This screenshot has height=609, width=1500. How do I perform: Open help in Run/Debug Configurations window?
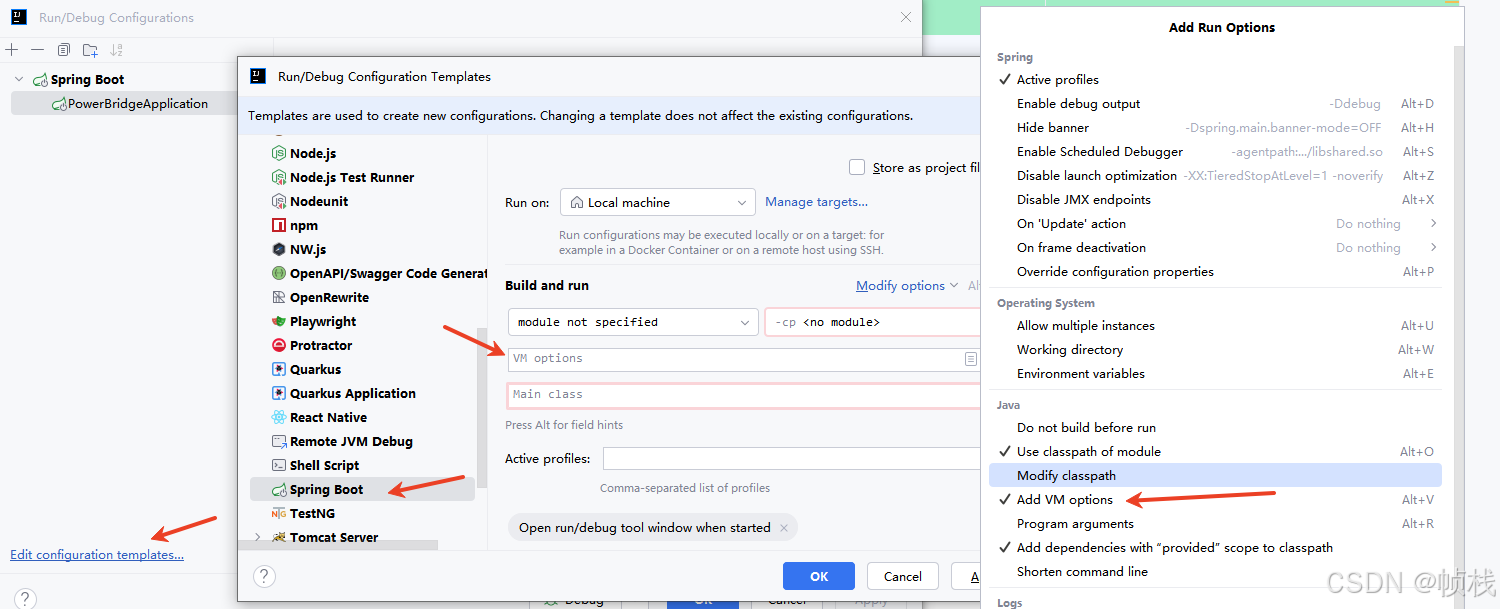tap(25, 599)
